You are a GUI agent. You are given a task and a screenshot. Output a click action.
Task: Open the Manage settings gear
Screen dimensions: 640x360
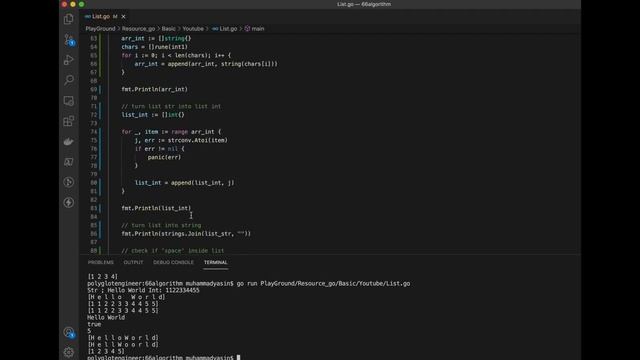(x=69, y=352)
